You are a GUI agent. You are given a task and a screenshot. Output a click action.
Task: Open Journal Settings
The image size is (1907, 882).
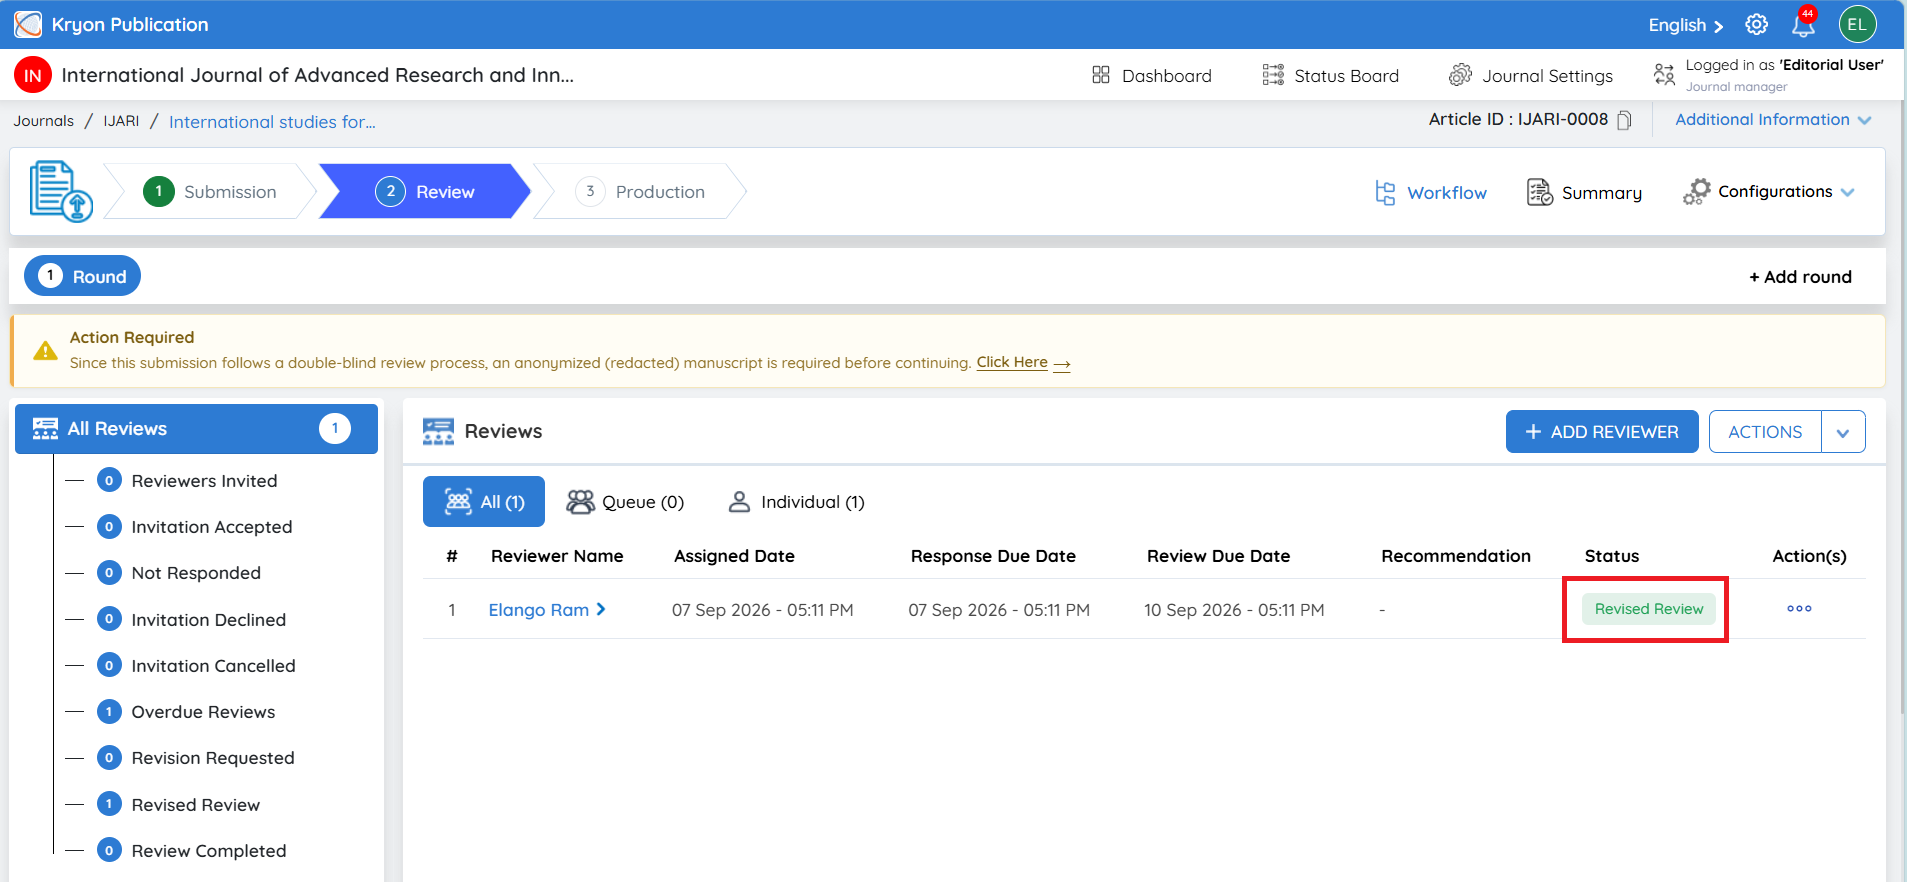[1531, 75]
